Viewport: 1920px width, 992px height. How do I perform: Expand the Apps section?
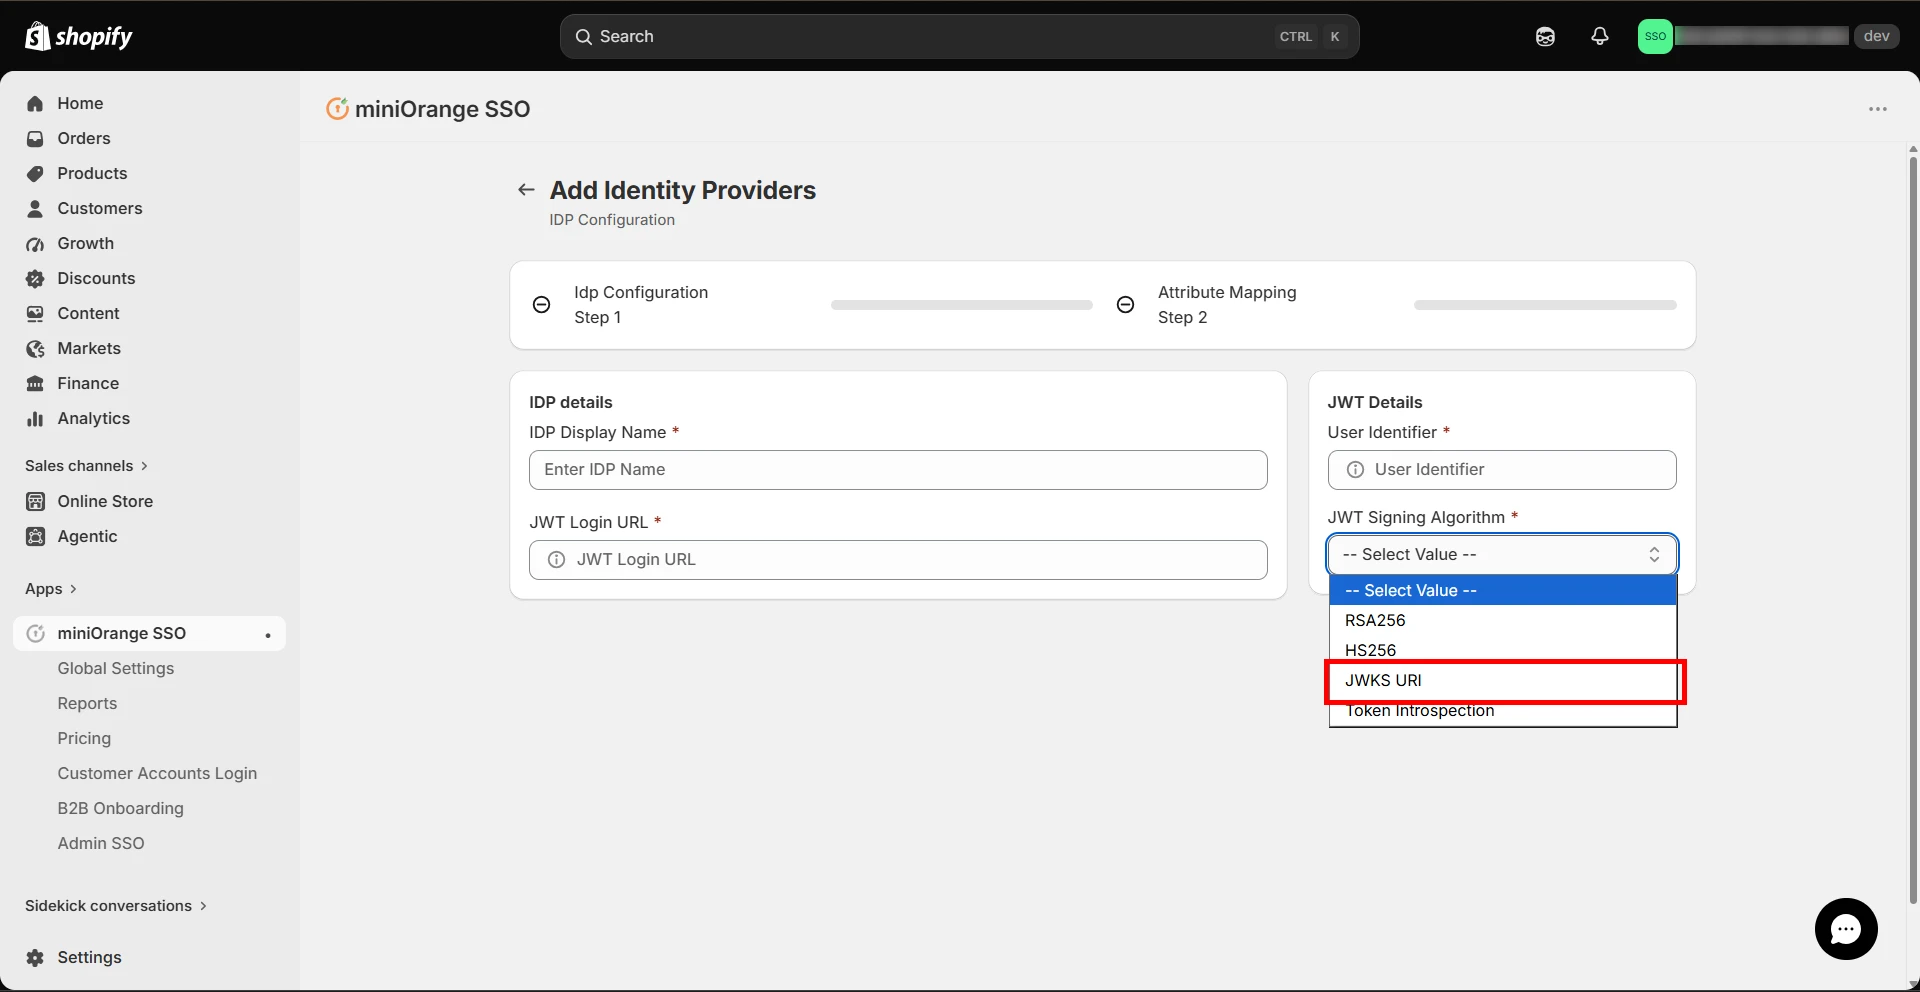[x=51, y=589]
